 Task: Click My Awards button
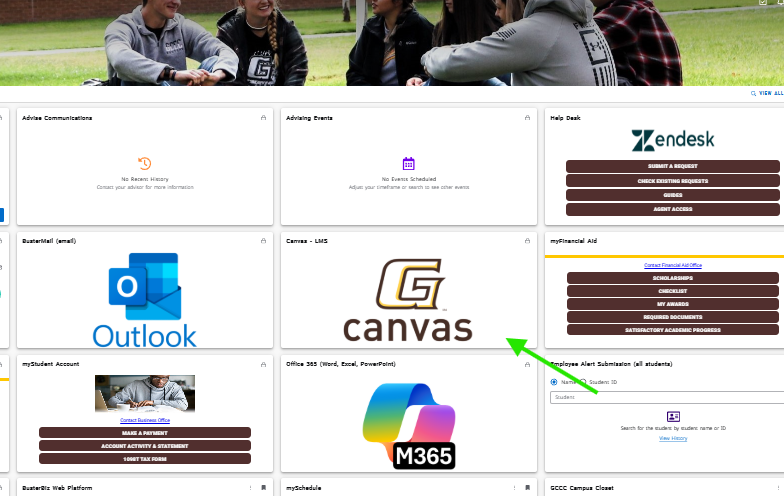coord(672,304)
